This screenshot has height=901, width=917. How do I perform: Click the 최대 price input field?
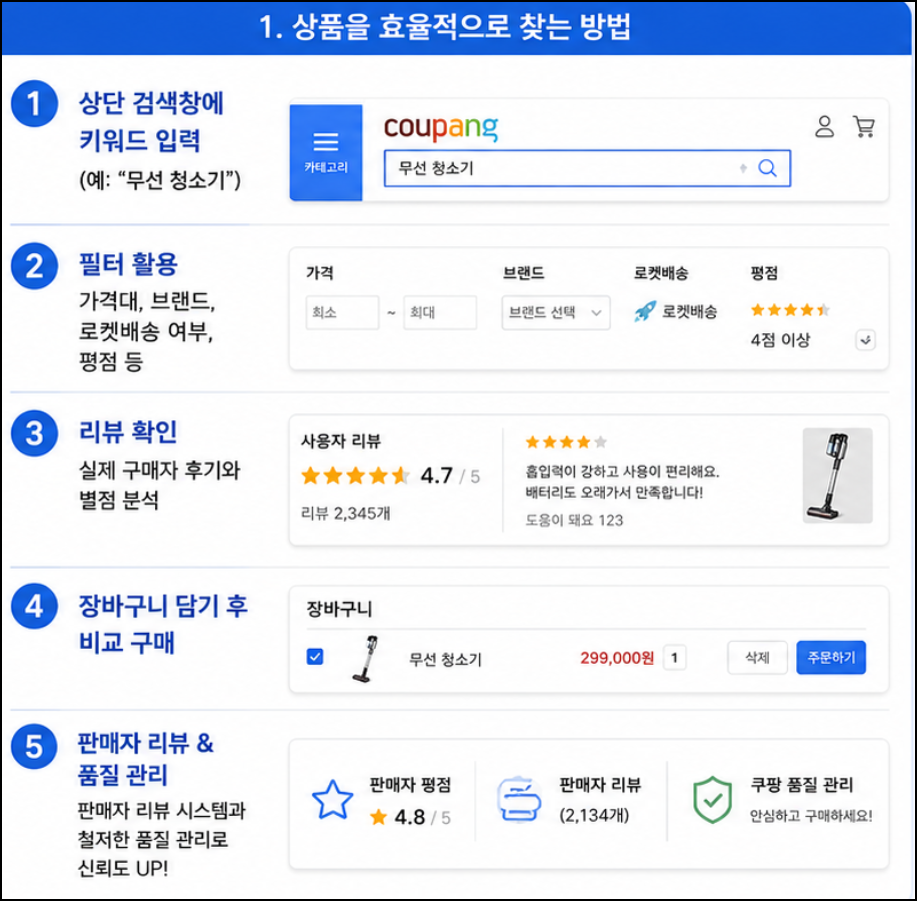pyautogui.click(x=440, y=312)
